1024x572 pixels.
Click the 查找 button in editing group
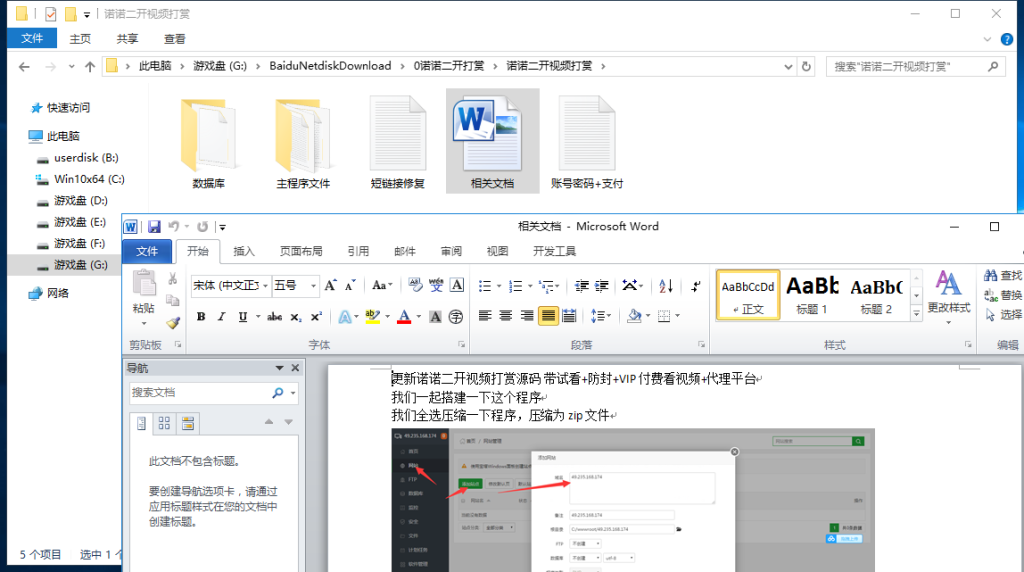[1003, 276]
